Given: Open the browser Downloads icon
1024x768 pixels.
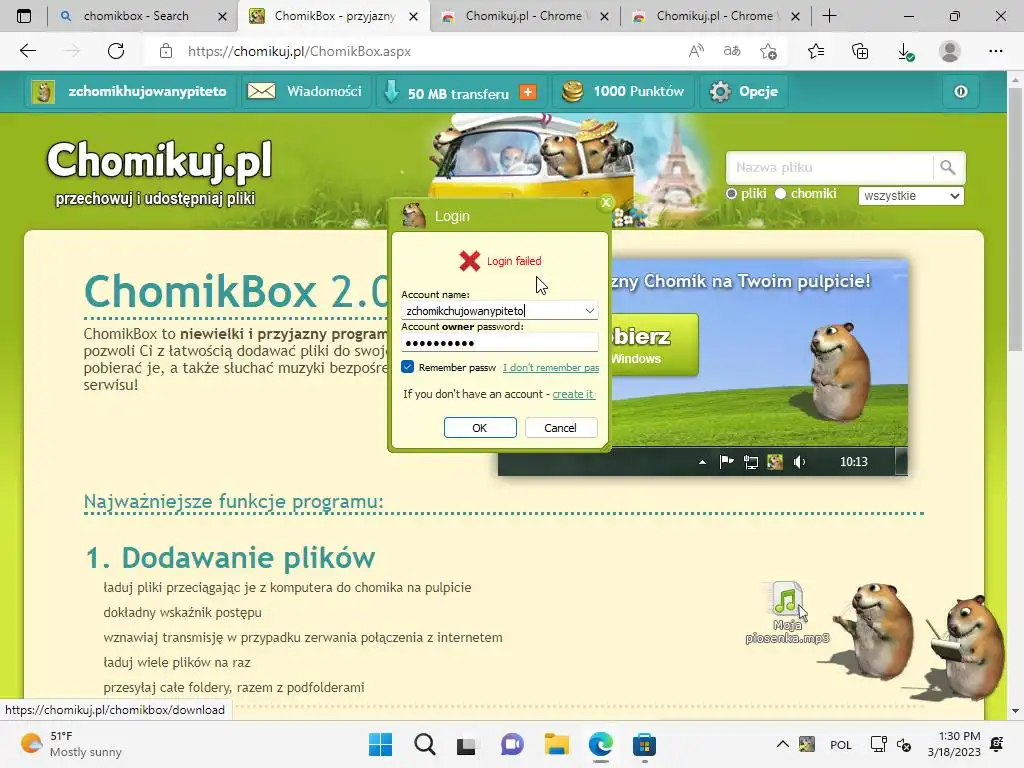Looking at the screenshot, I should click(905, 51).
